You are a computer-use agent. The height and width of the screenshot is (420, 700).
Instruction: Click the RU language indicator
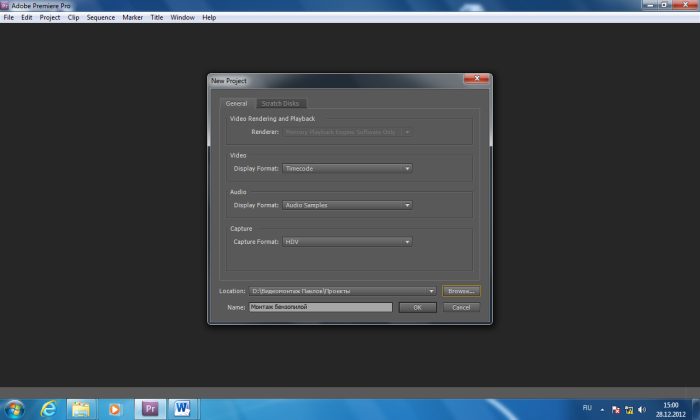coord(587,408)
